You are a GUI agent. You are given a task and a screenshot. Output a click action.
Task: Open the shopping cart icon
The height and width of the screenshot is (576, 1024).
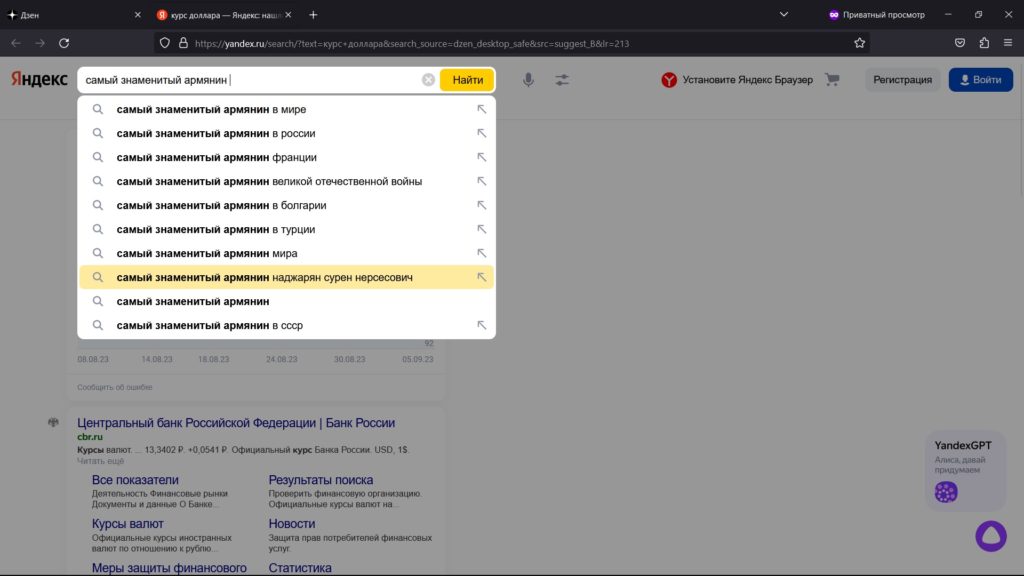[x=832, y=80]
